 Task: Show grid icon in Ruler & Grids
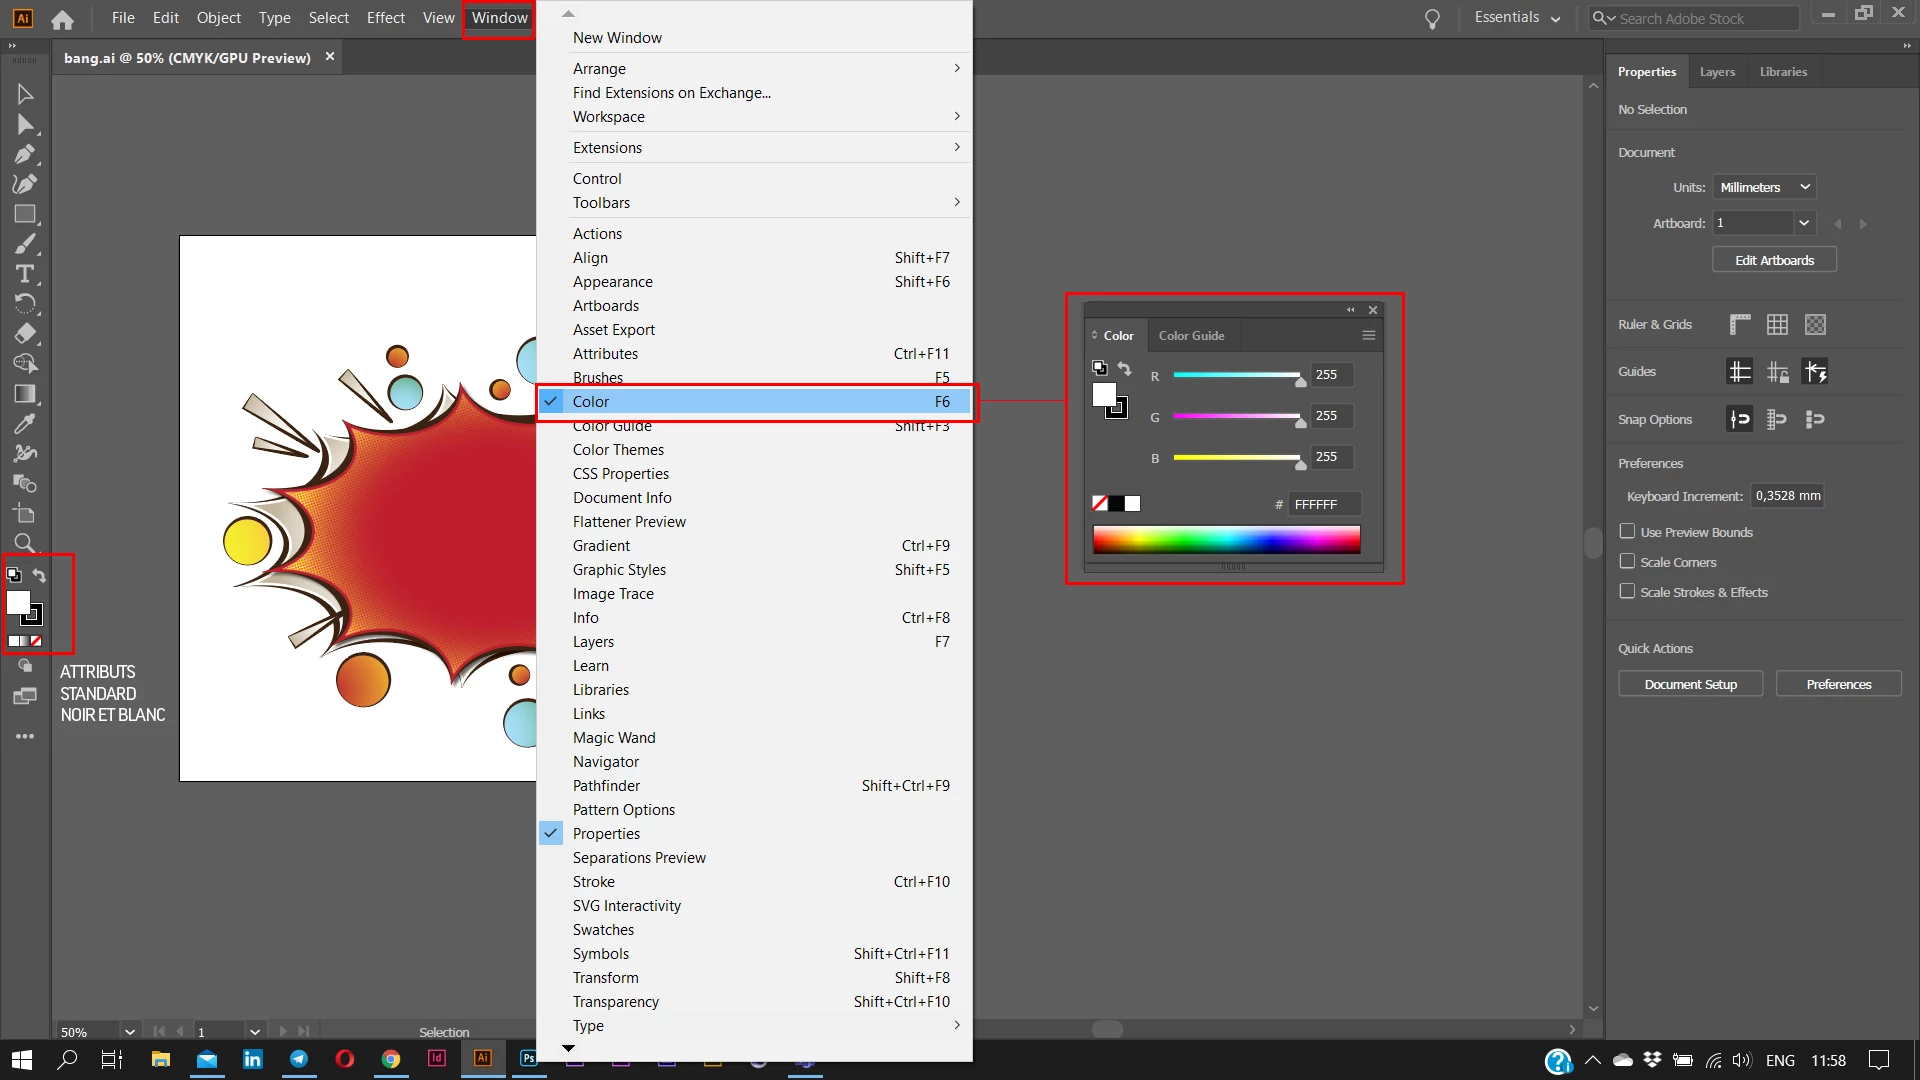(x=1777, y=324)
